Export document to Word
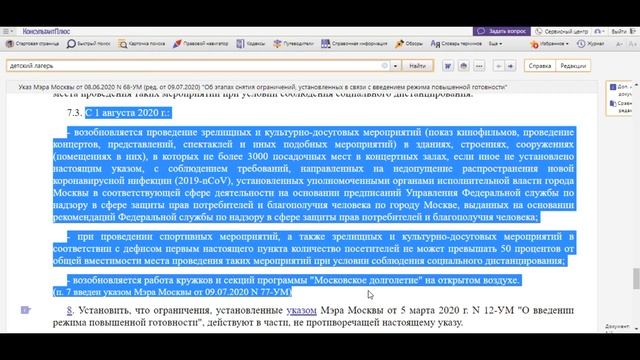Screen dimensions: 640x360 pyautogui.click(x=448, y=66)
